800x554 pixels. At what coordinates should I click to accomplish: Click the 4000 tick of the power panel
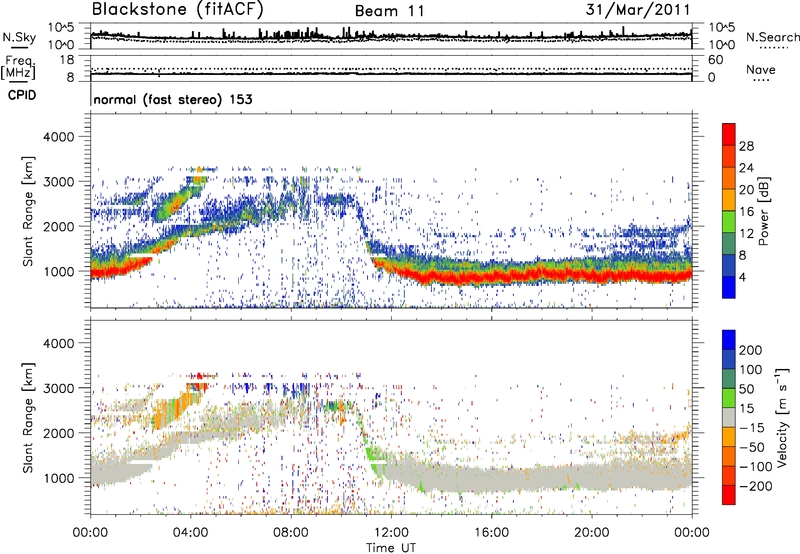coord(58,137)
